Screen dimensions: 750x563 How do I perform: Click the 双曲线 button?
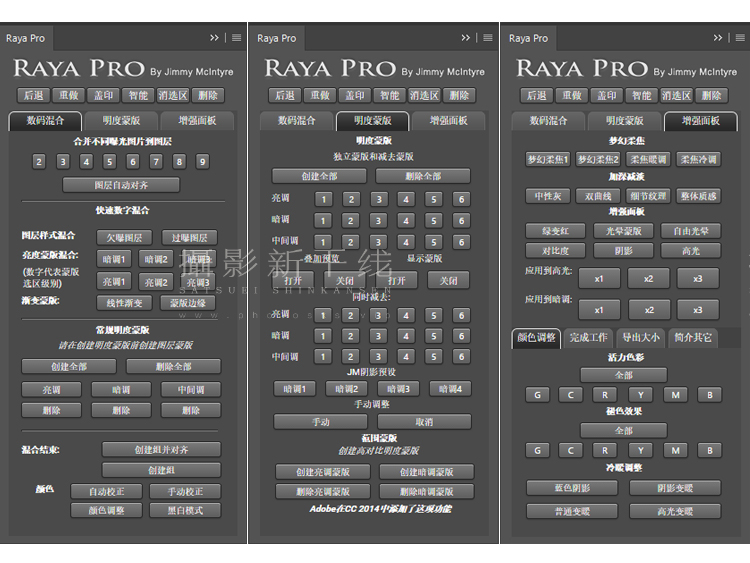(598, 196)
